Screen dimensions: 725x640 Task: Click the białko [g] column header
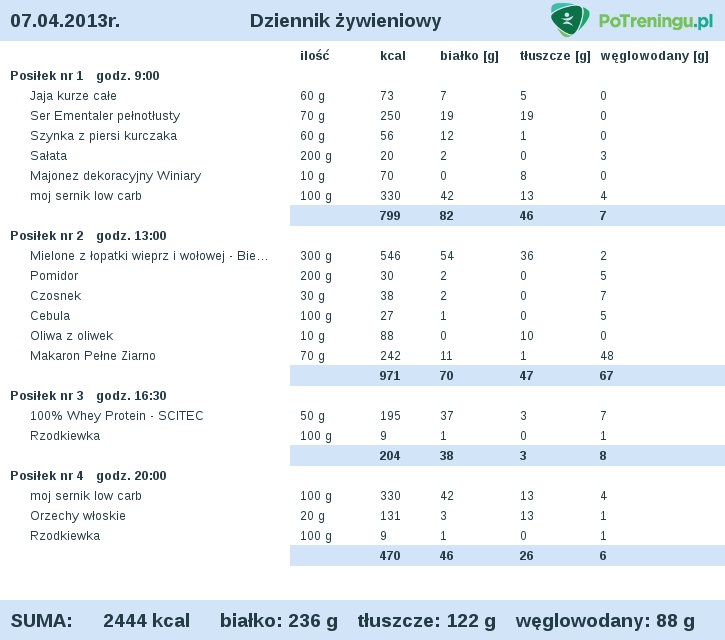469,56
